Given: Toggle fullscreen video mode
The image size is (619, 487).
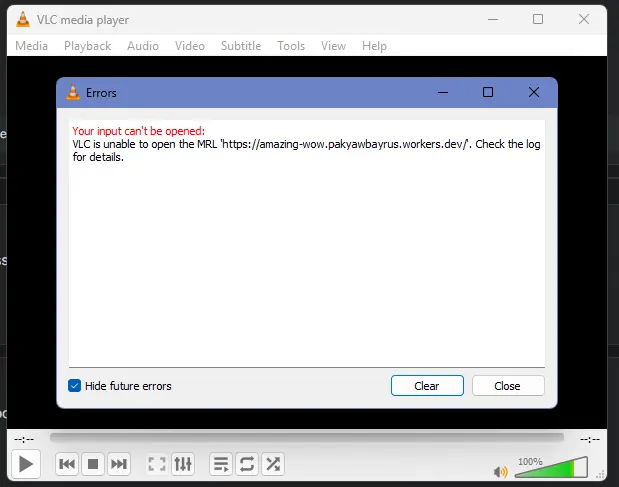Looking at the screenshot, I should point(157,464).
